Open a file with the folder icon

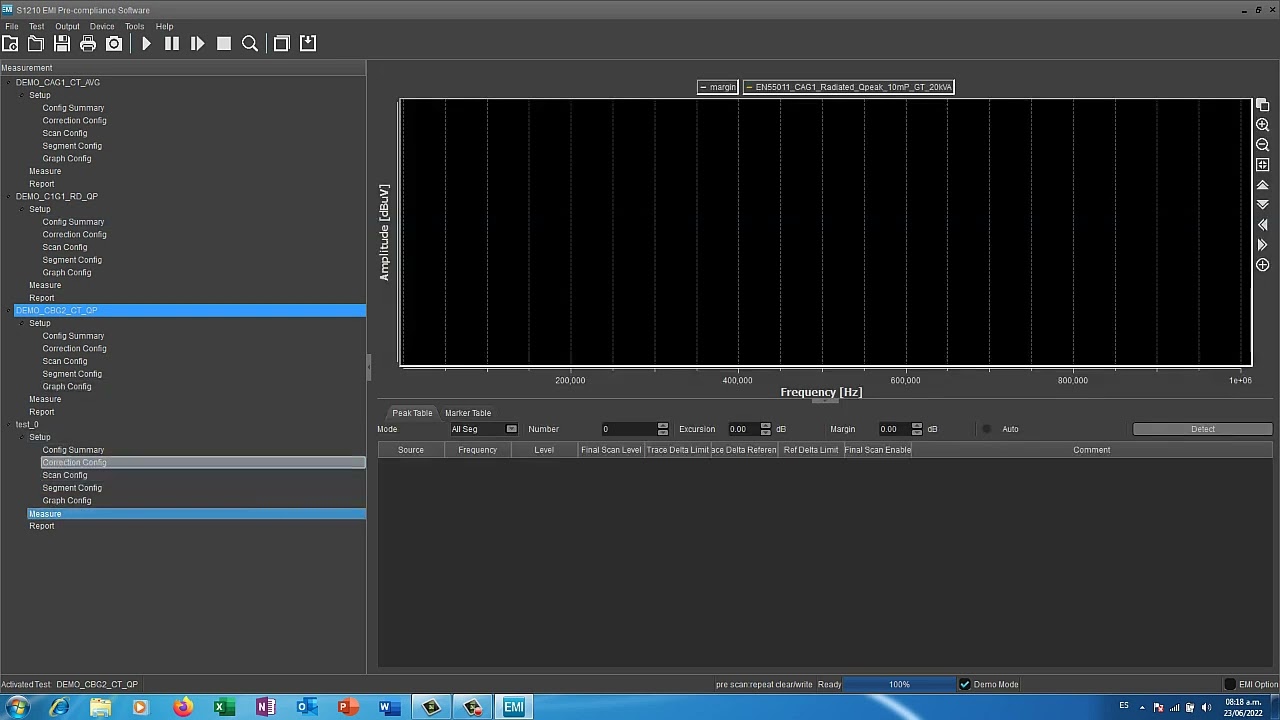(x=36, y=43)
